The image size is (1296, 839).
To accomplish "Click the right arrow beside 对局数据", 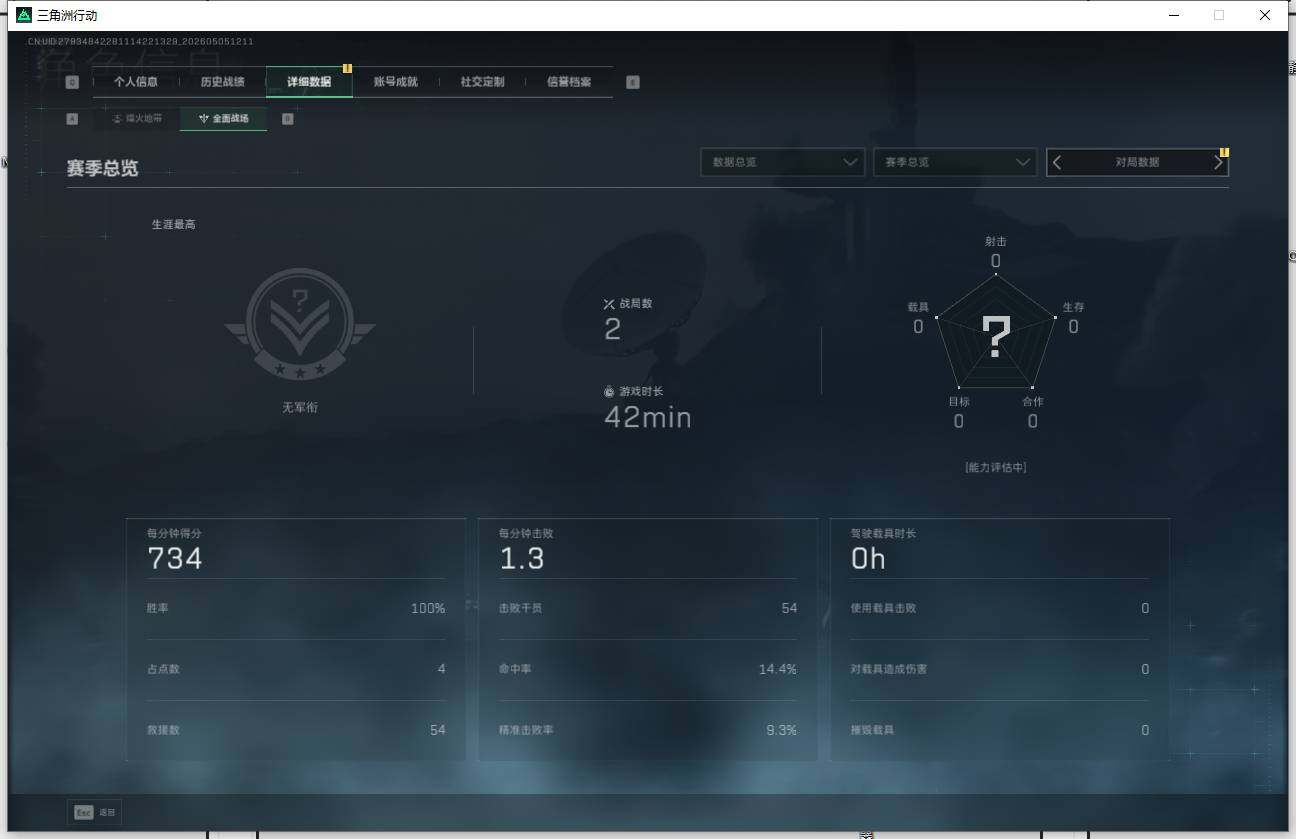I will (1218, 162).
